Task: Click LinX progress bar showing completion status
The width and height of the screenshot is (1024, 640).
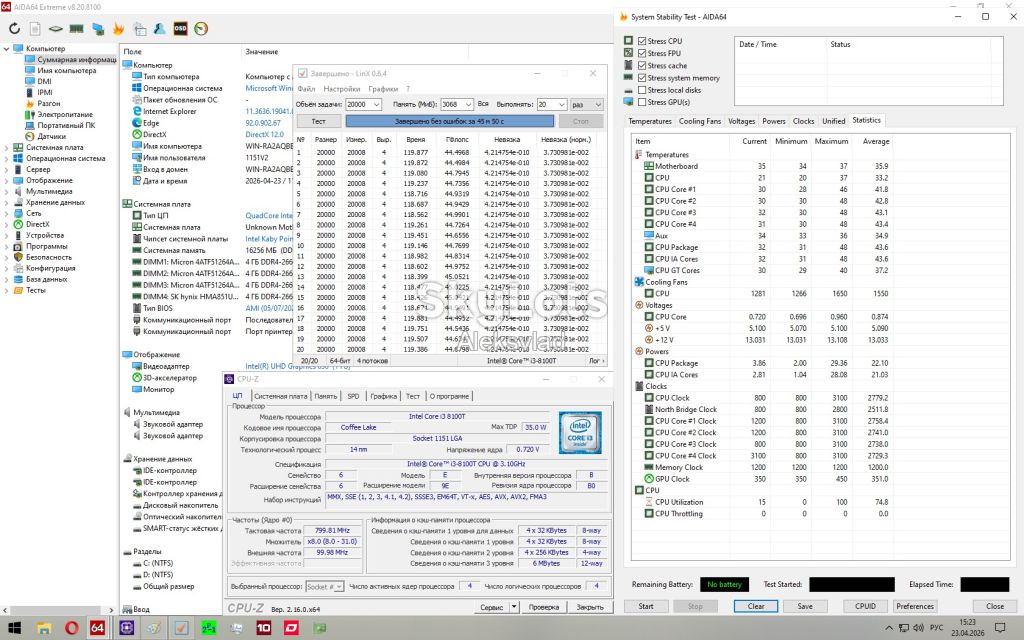Action: point(449,121)
